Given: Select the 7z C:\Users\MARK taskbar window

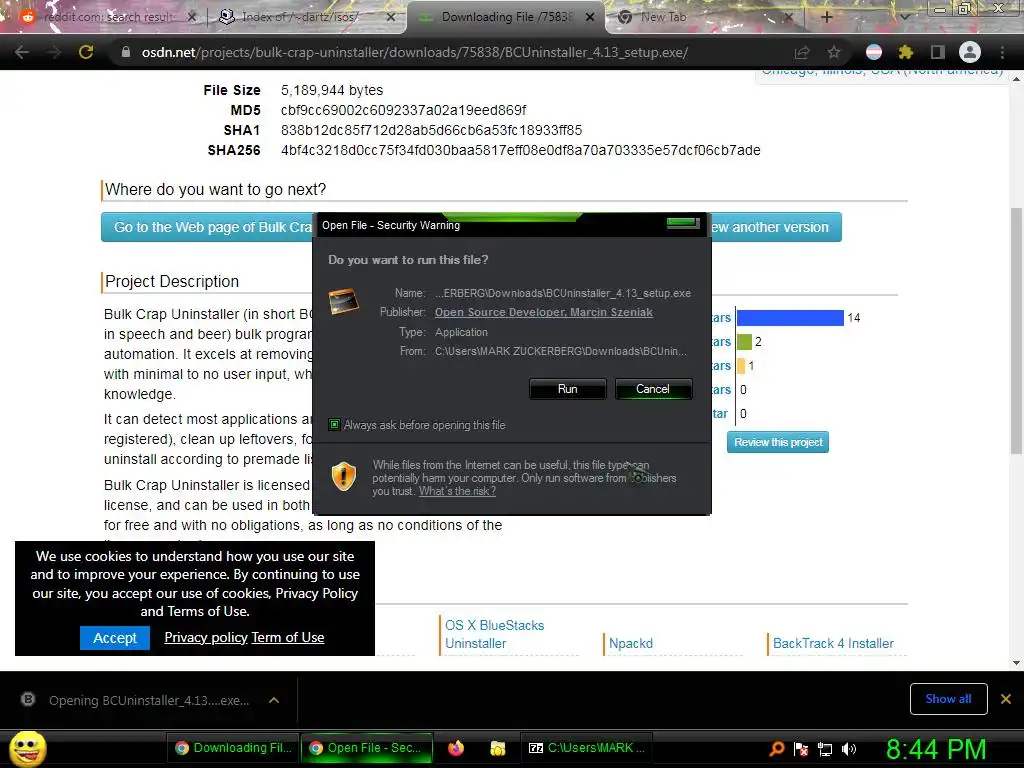Looking at the screenshot, I should point(586,748).
